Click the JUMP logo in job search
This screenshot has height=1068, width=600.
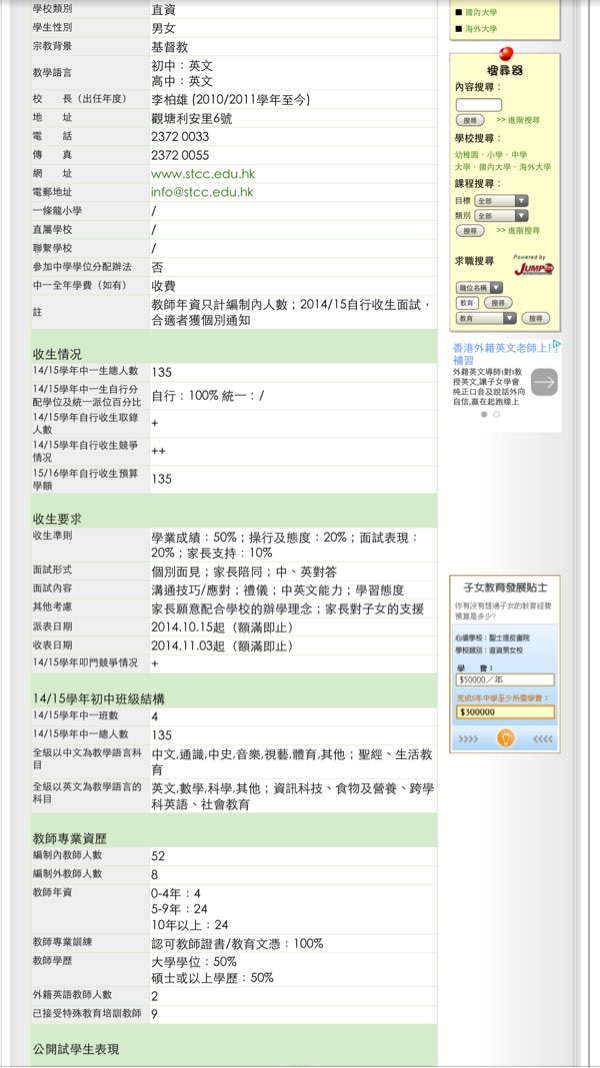click(x=533, y=266)
